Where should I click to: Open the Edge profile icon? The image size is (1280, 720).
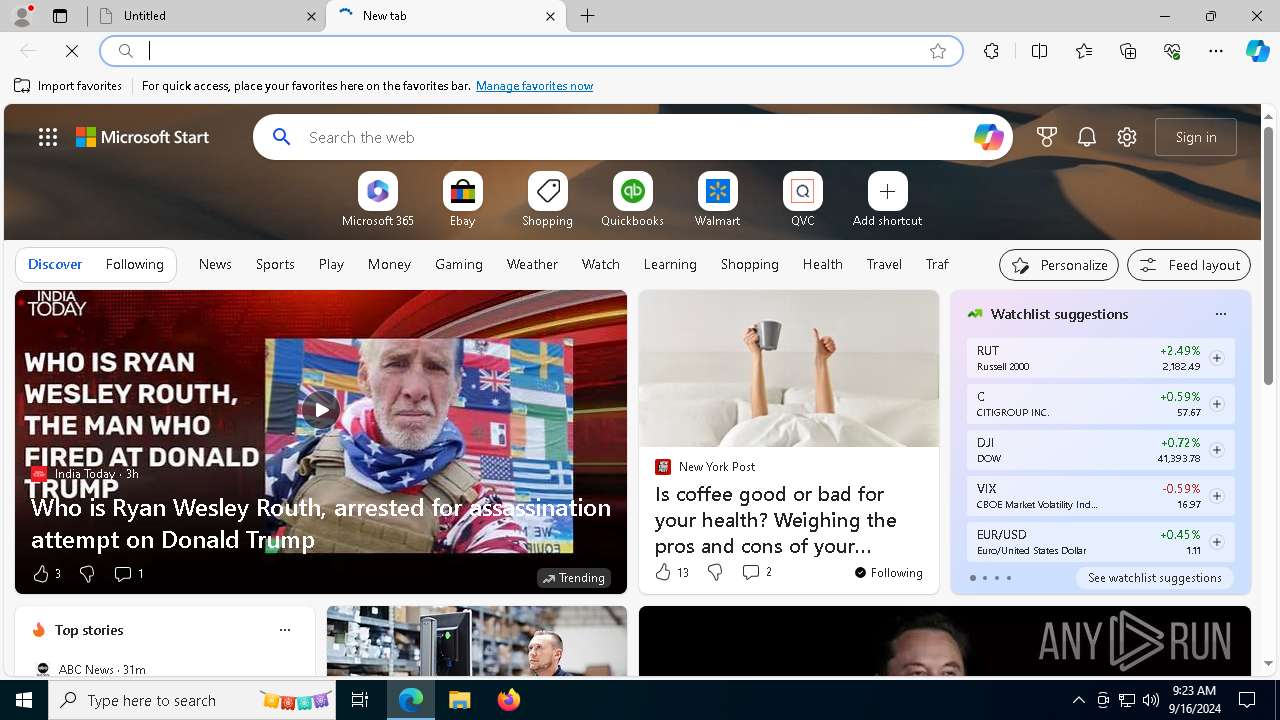pos(22,16)
